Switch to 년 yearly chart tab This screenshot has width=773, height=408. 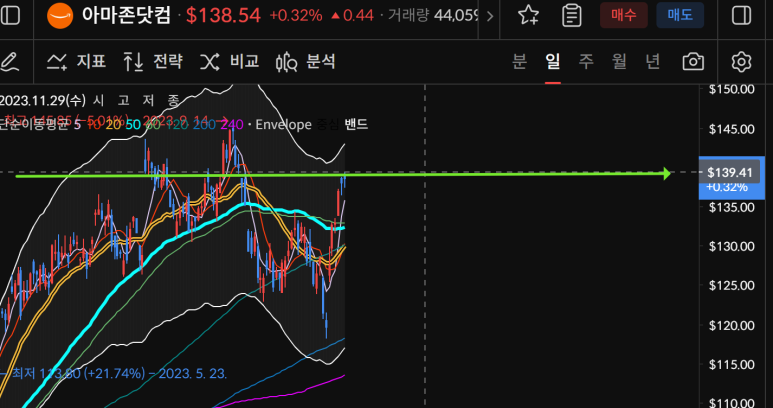coord(653,62)
